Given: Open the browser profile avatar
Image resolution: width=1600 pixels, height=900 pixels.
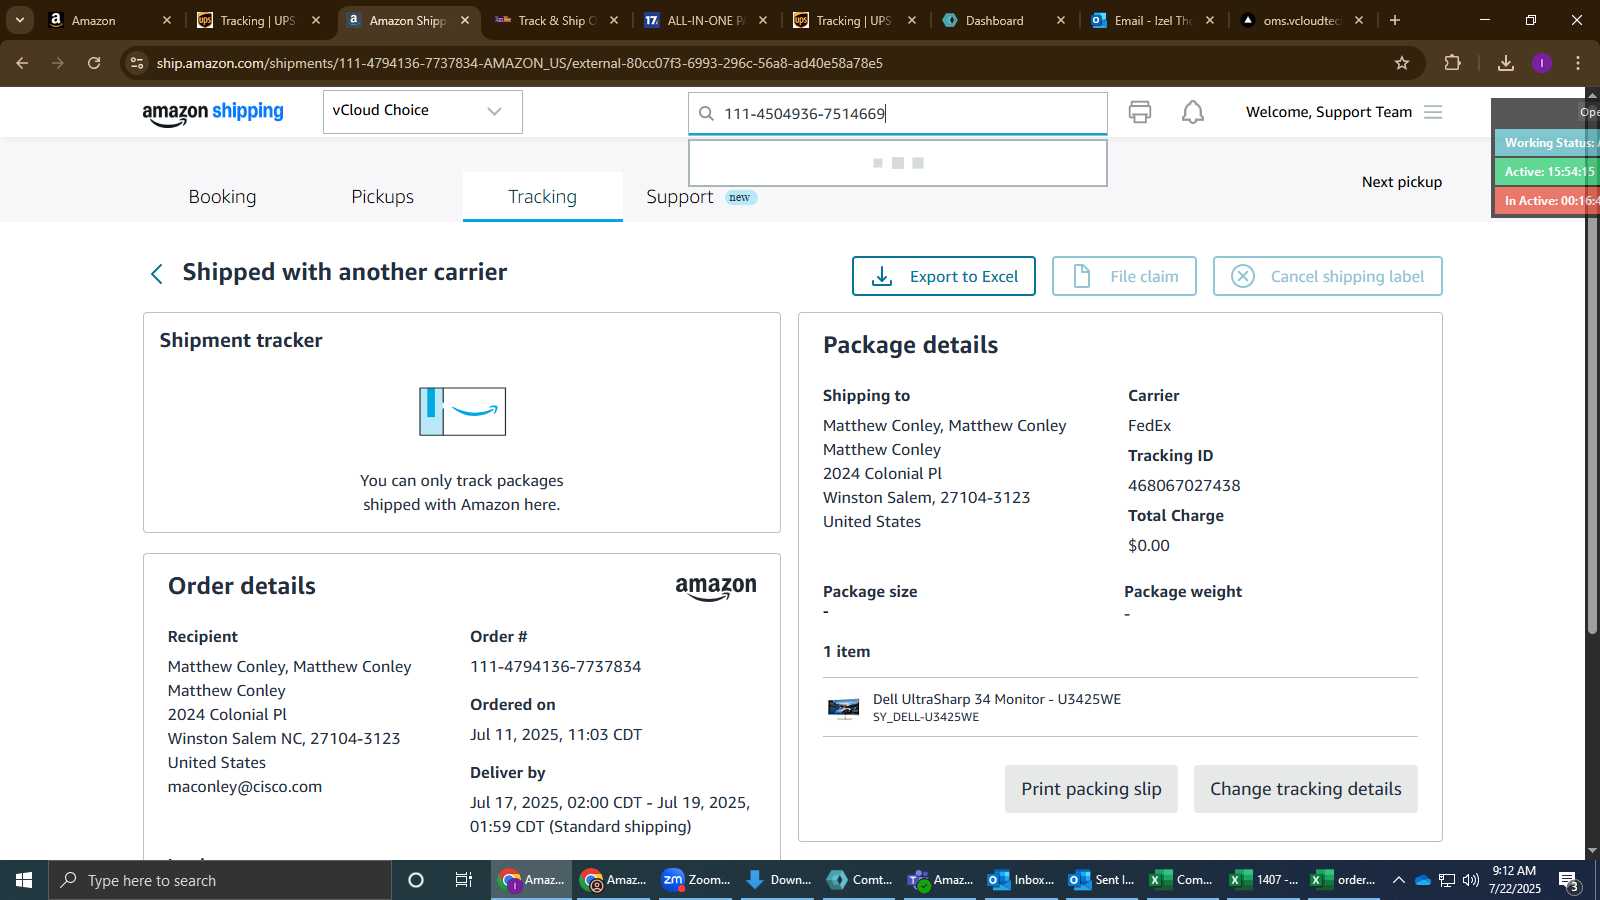Looking at the screenshot, I should pos(1542,63).
